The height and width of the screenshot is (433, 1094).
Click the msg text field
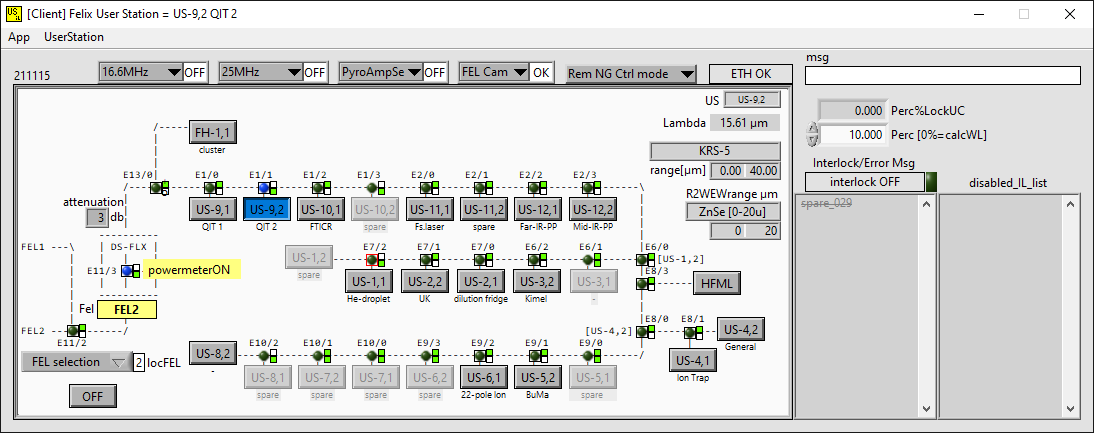943,76
